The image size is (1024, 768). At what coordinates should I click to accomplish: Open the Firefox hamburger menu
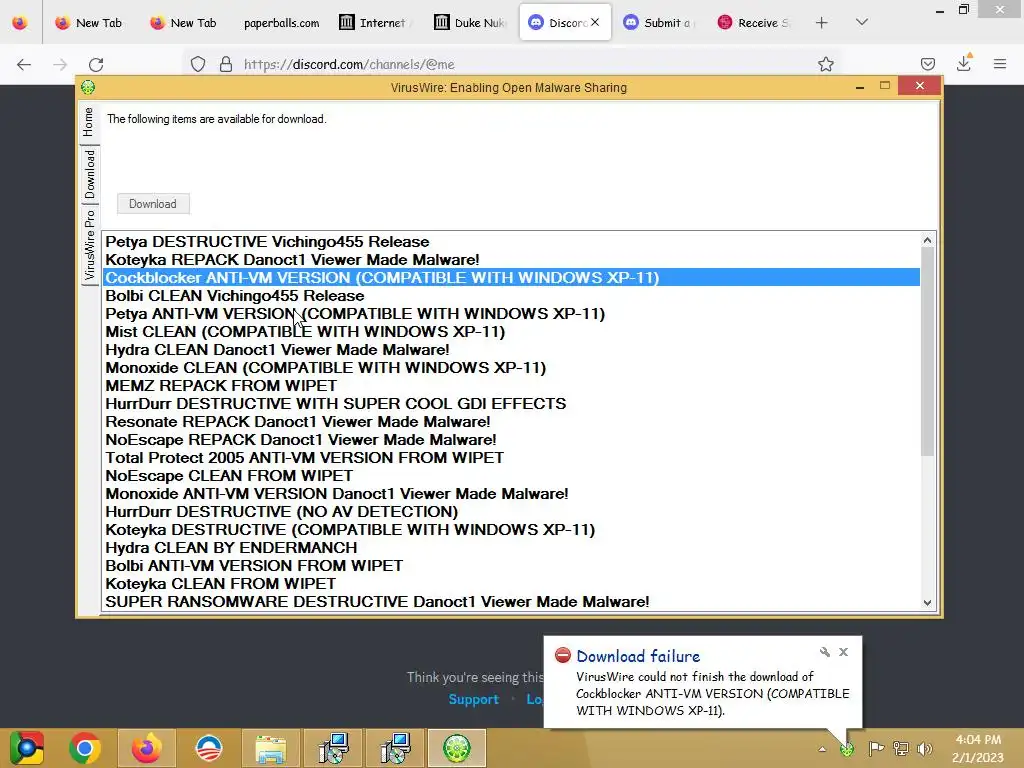1000,64
